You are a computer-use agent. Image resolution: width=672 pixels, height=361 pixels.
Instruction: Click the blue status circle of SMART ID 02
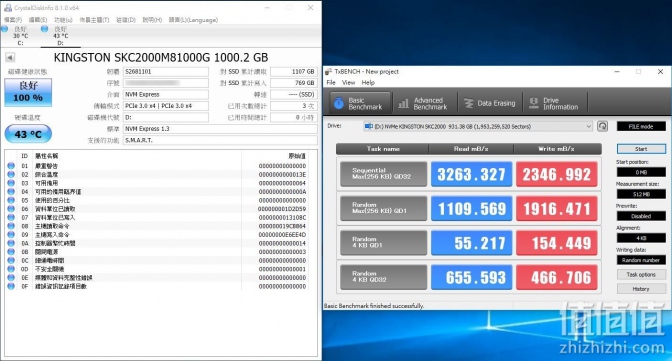(x=11, y=174)
